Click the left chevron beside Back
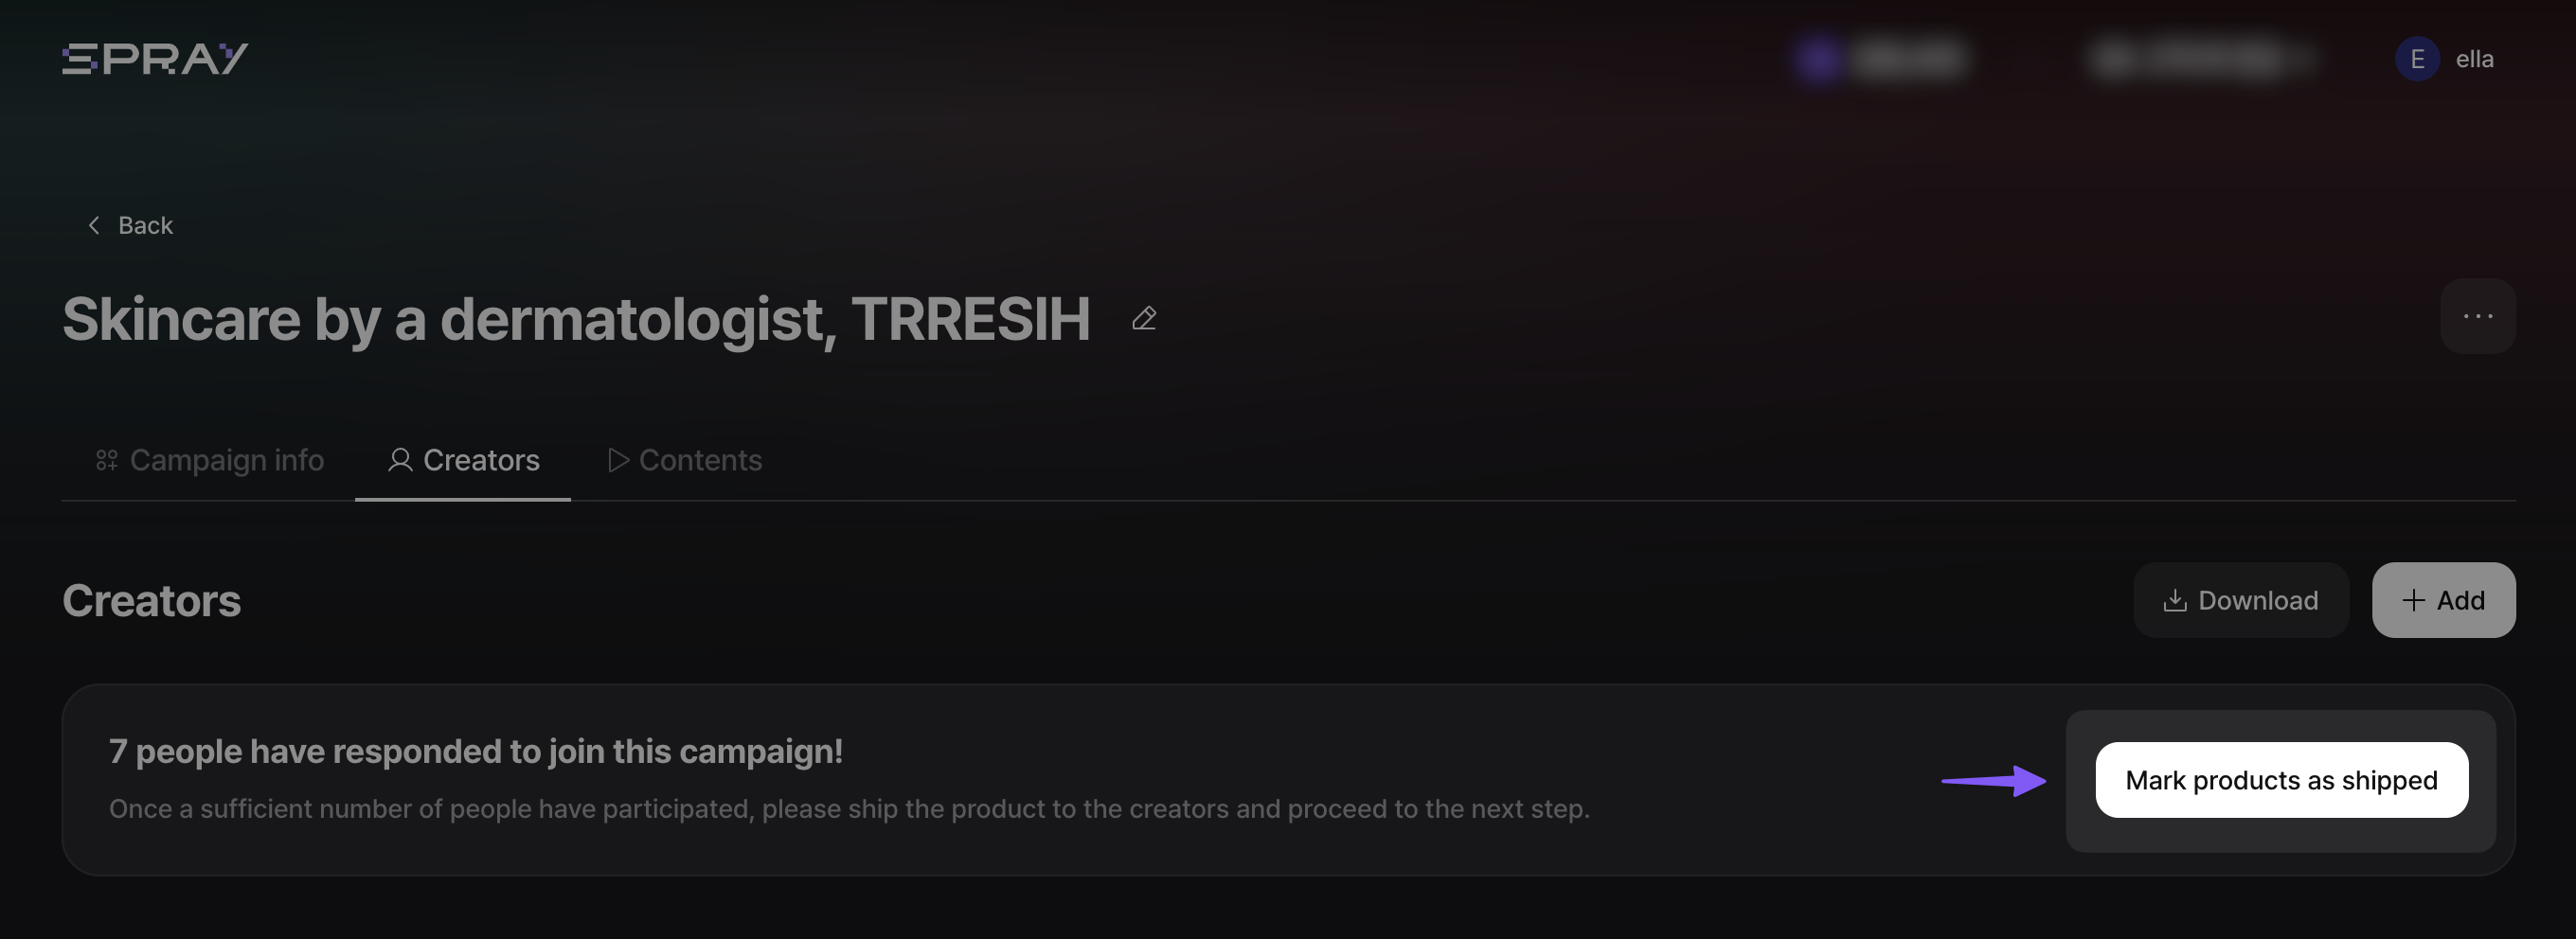Image resolution: width=2576 pixels, height=939 pixels. (94, 225)
